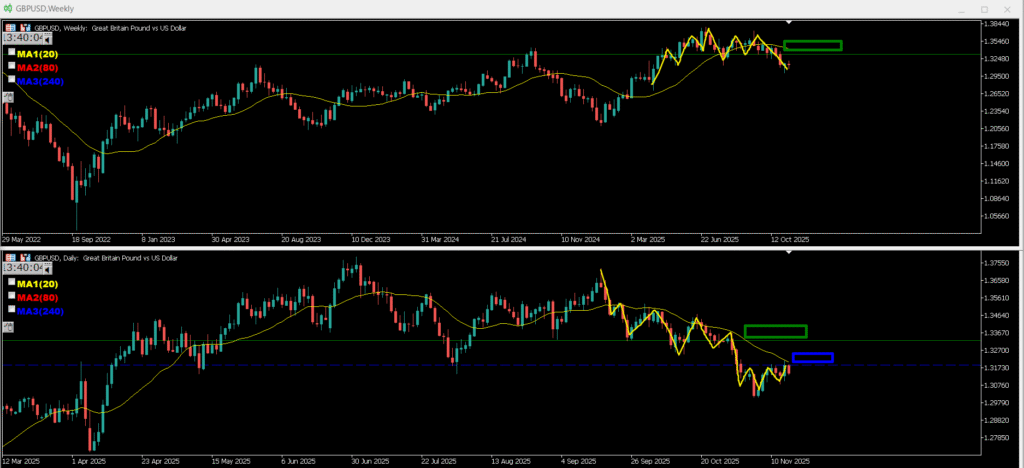Click the grid icon in the Daily chart header
Image resolution: width=1024 pixels, height=468 pixels.
click(11, 258)
